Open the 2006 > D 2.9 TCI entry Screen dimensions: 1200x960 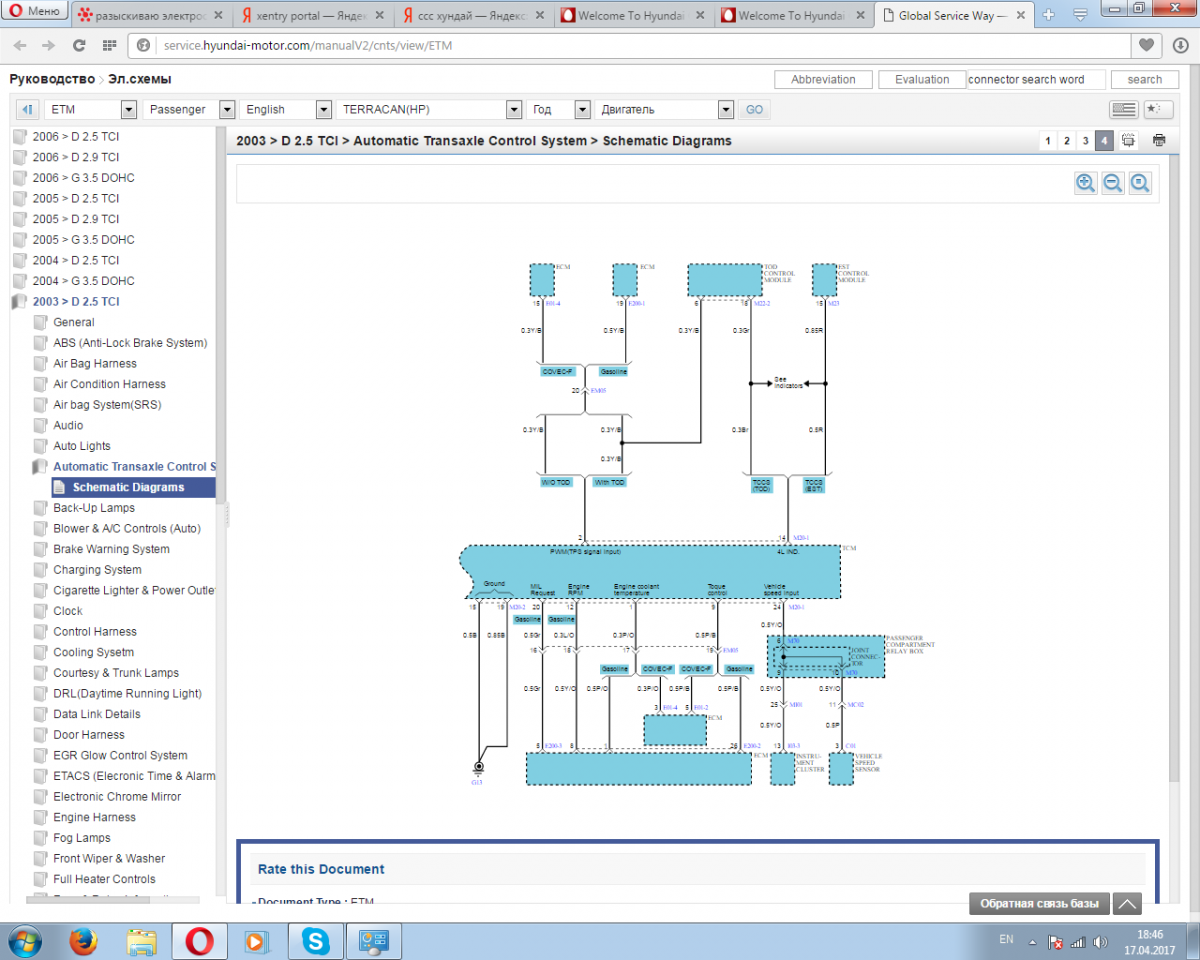(x=75, y=157)
